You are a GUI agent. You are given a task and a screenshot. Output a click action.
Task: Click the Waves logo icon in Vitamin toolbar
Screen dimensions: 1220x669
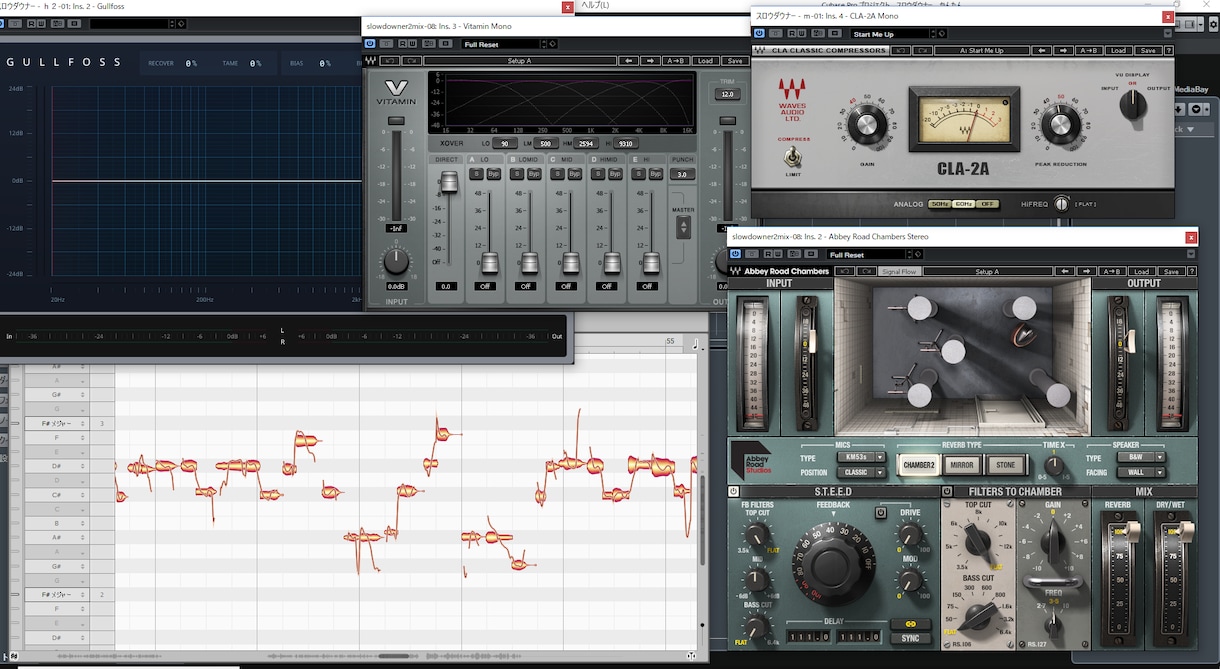pos(371,61)
